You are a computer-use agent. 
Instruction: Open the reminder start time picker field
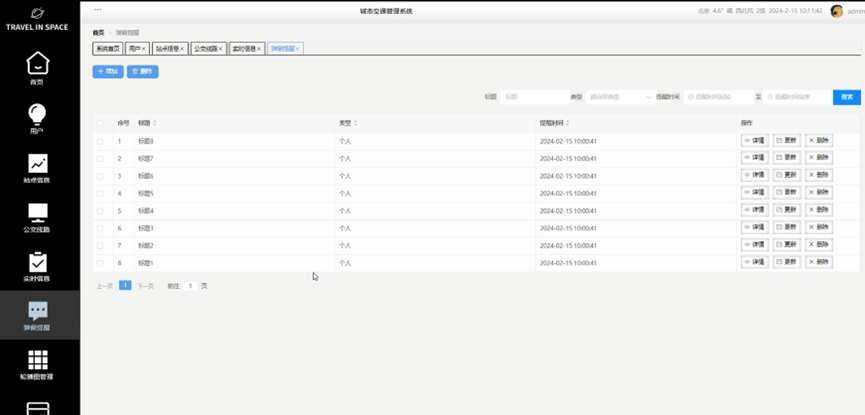click(x=718, y=97)
